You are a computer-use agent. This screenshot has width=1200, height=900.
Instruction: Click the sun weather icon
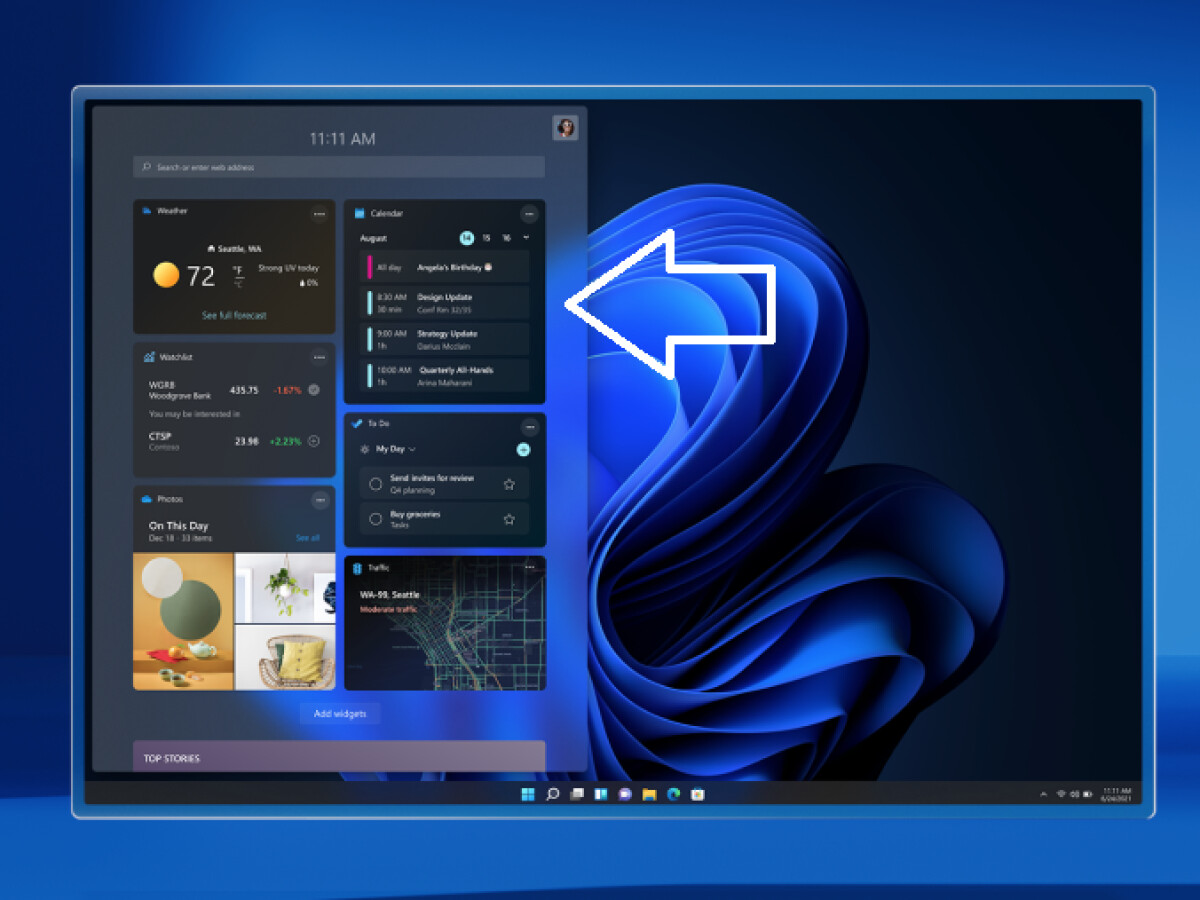[166, 275]
